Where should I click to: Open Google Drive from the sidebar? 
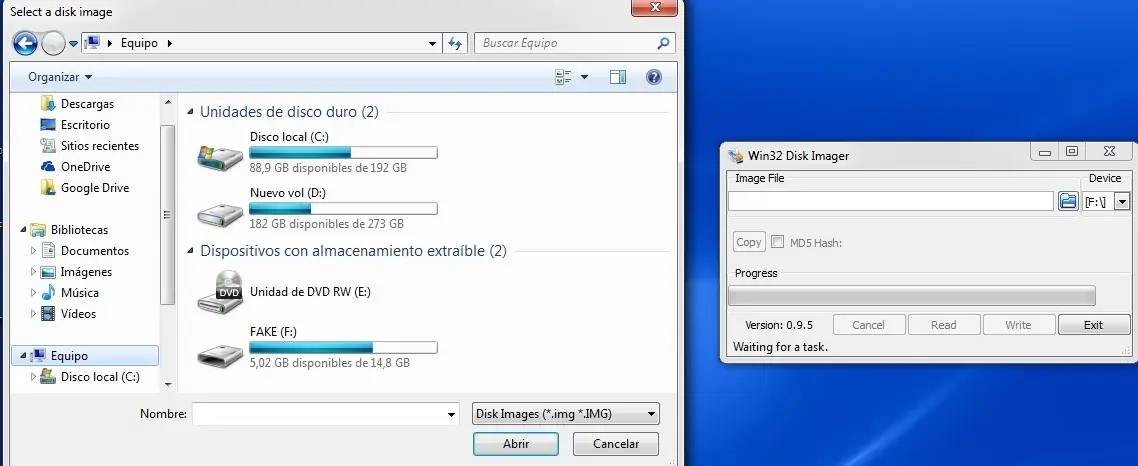point(94,188)
